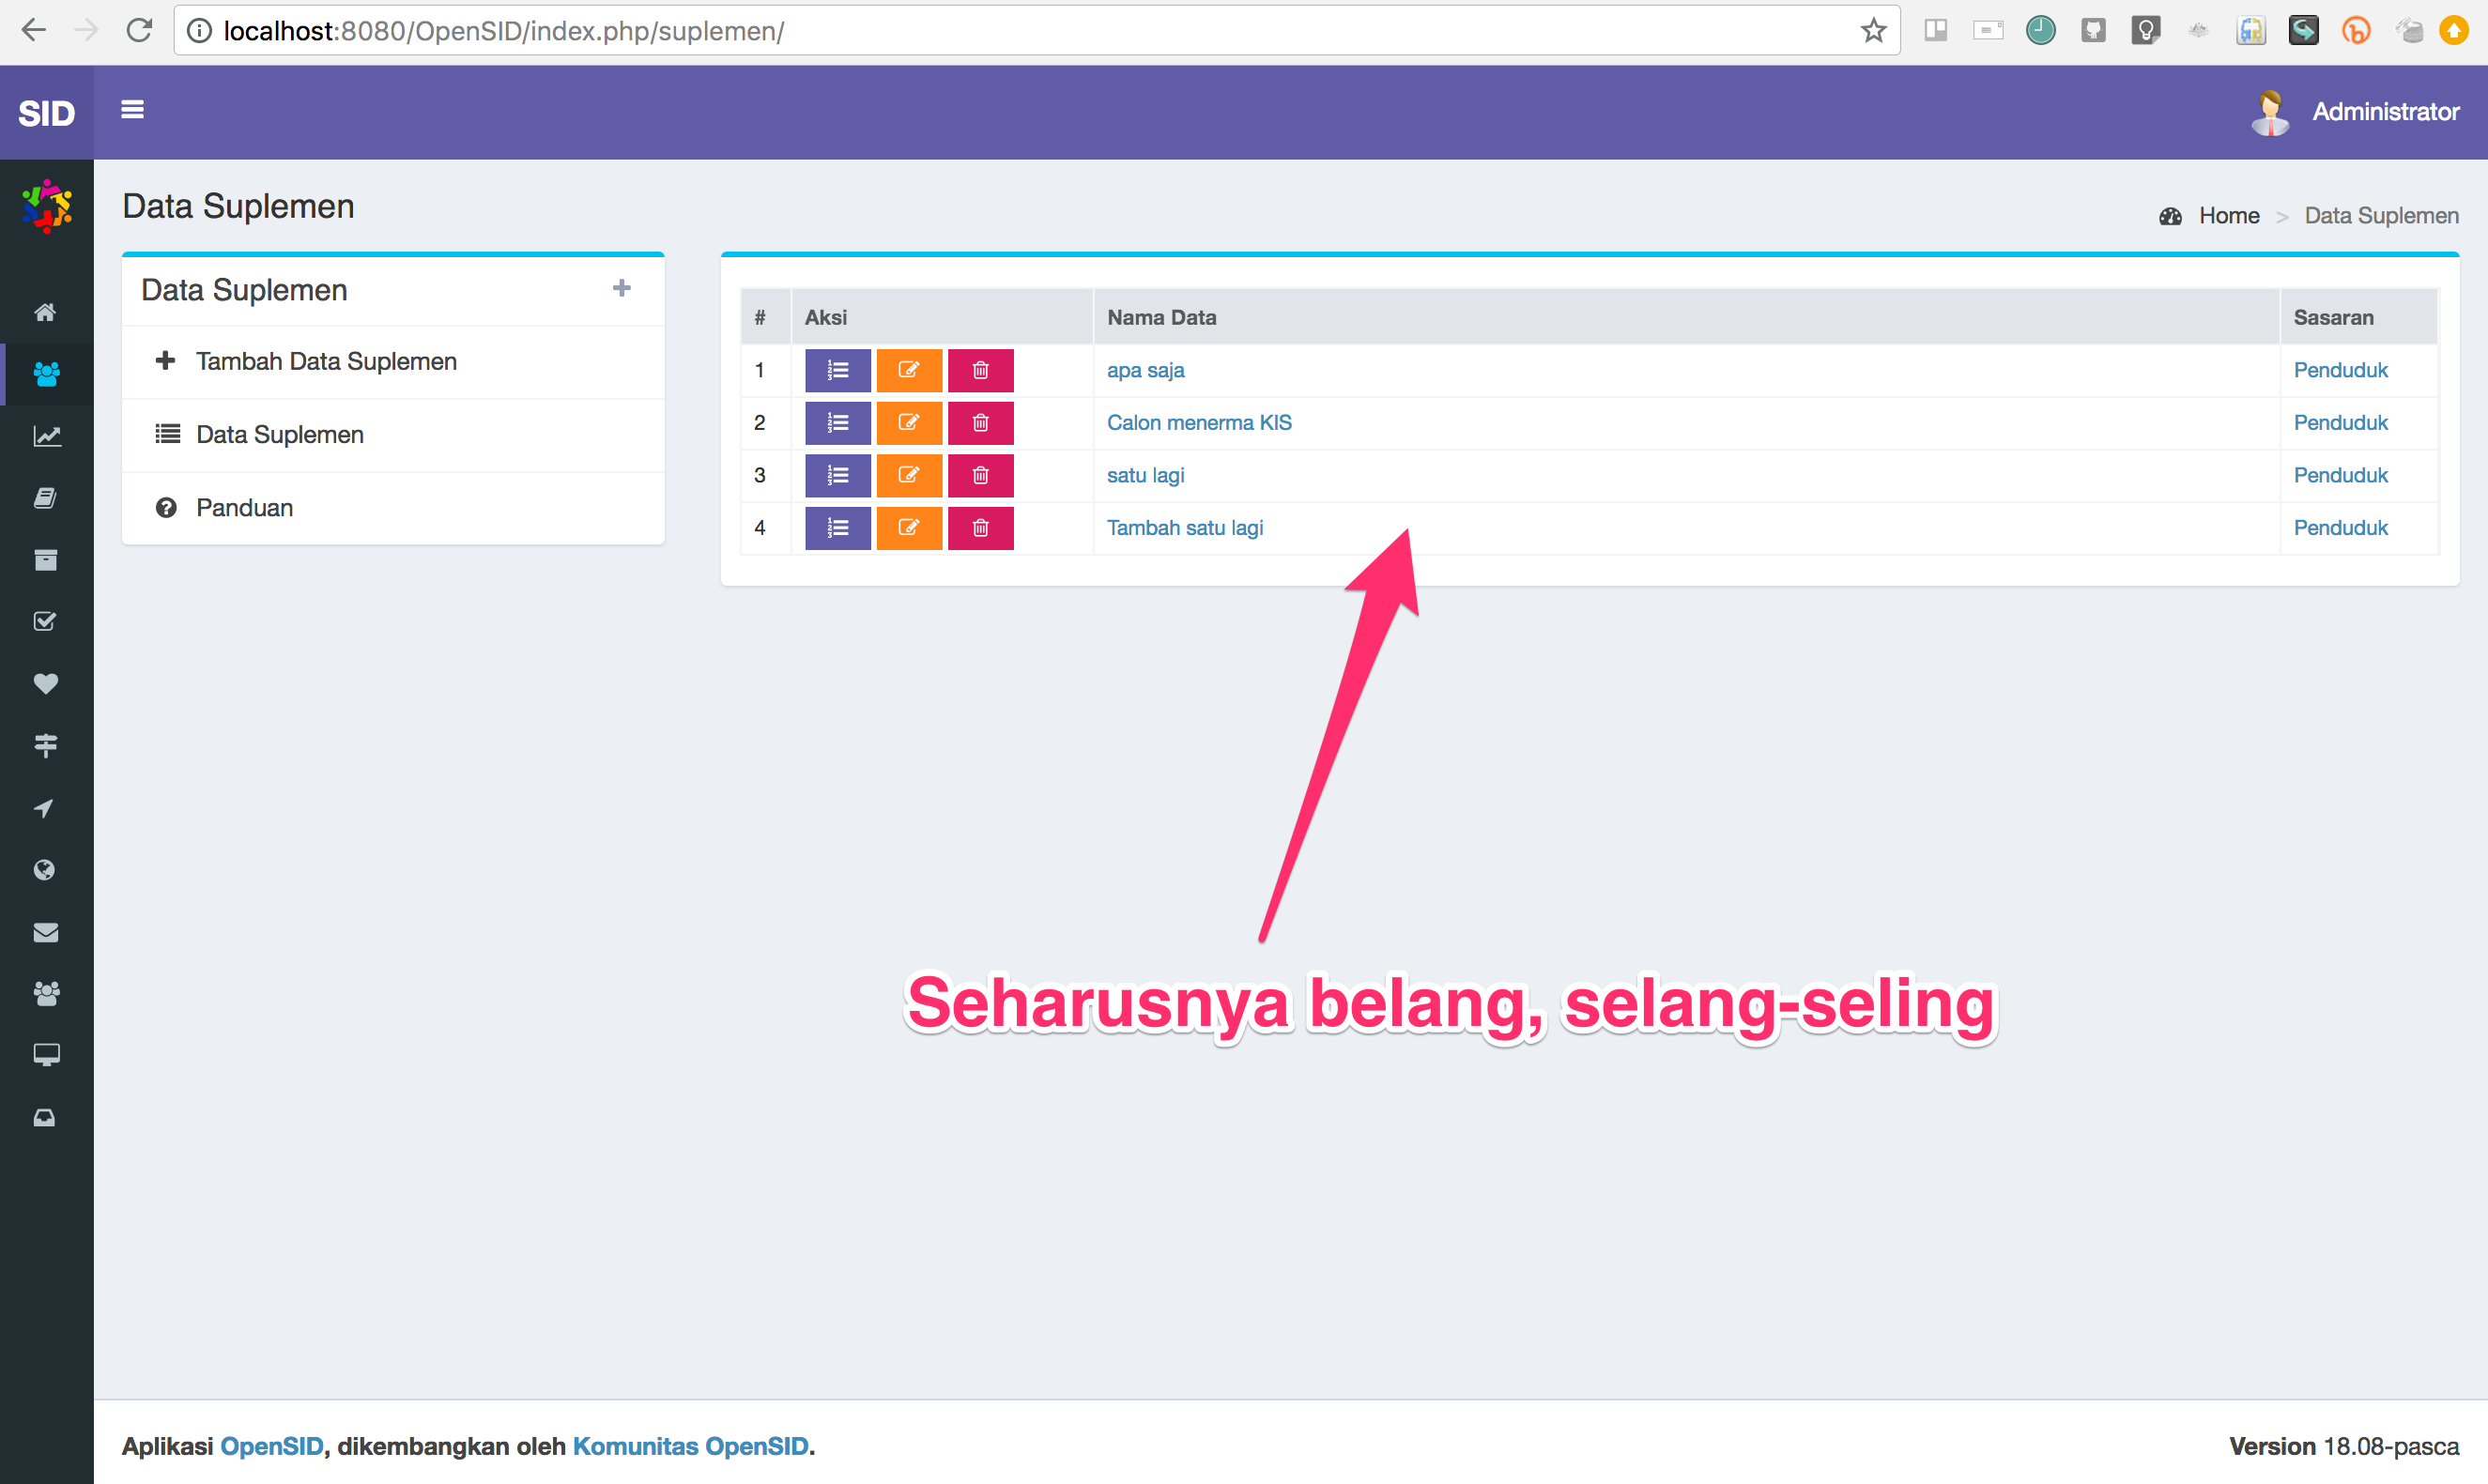Expand the Data Suplemen panel via plus icon
The width and height of the screenshot is (2488, 1484).
coord(622,288)
